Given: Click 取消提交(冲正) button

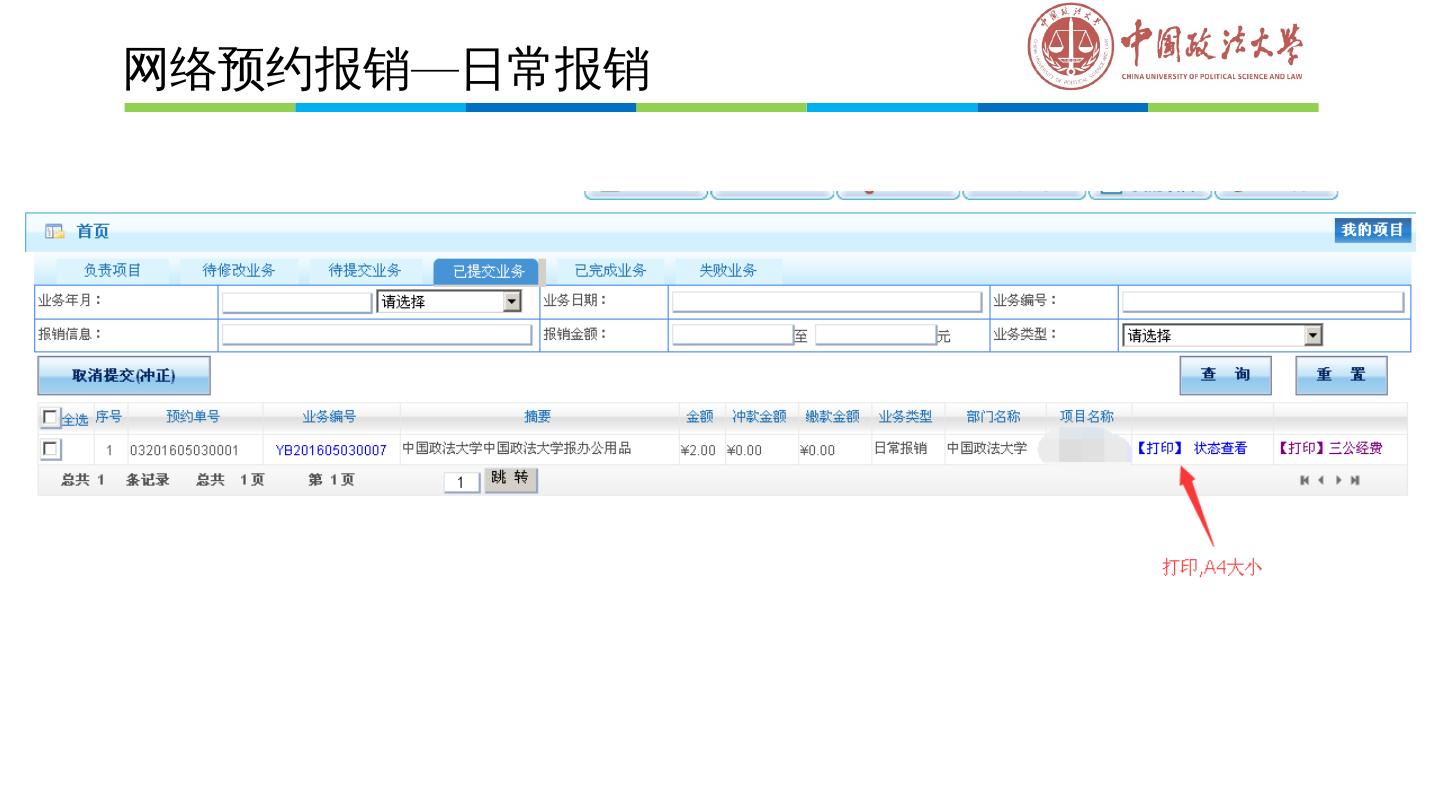Looking at the screenshot, I should pyautogui.click(x=123, y=376).
